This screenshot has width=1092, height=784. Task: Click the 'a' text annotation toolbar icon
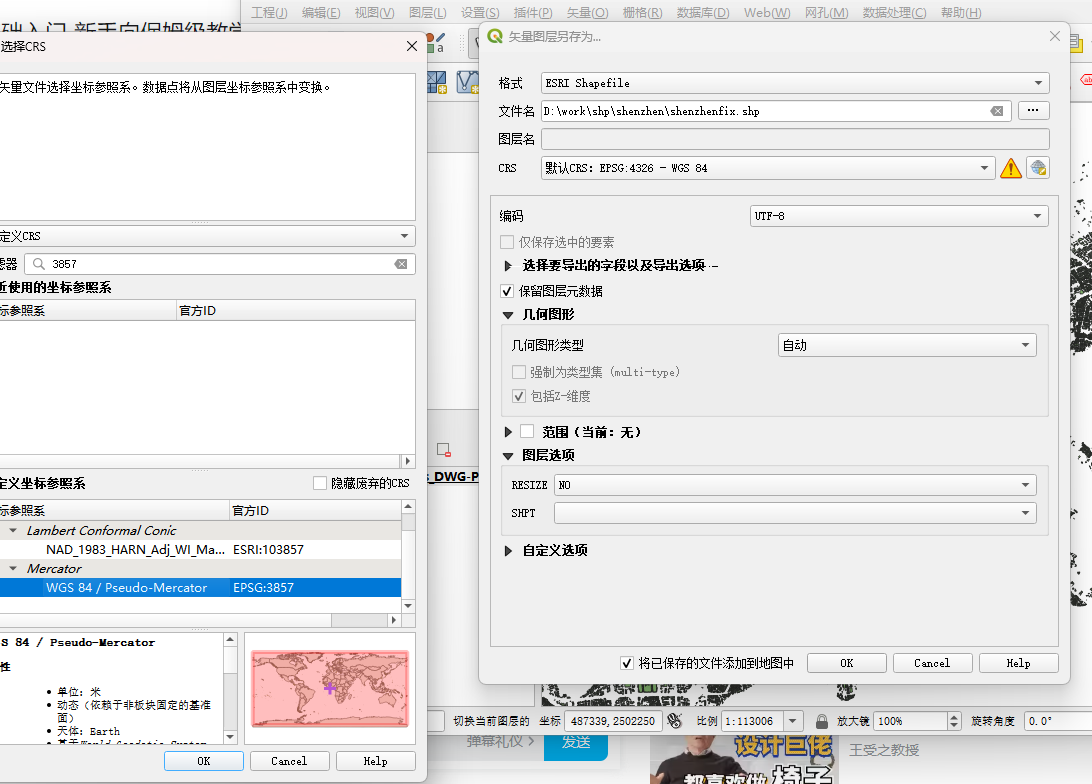(x=441, y=47)
